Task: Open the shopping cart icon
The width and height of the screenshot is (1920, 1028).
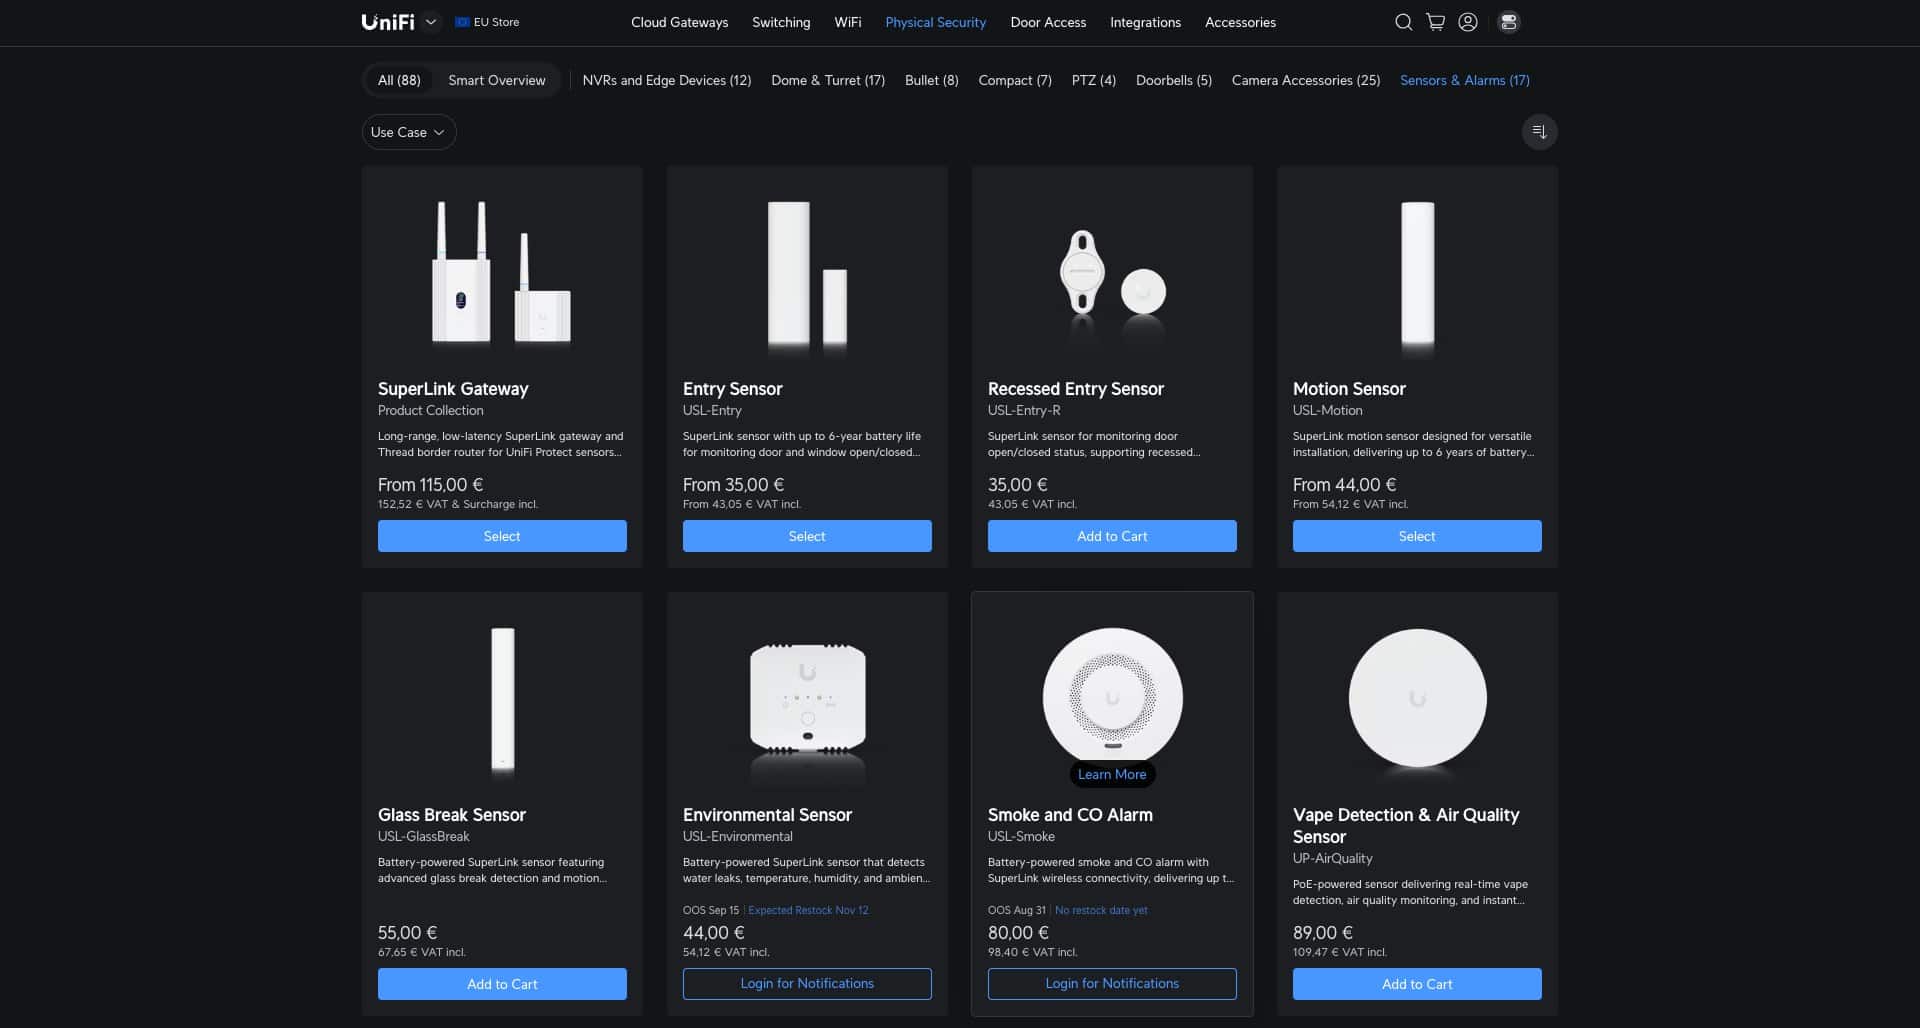Action: pos(1436,22)
